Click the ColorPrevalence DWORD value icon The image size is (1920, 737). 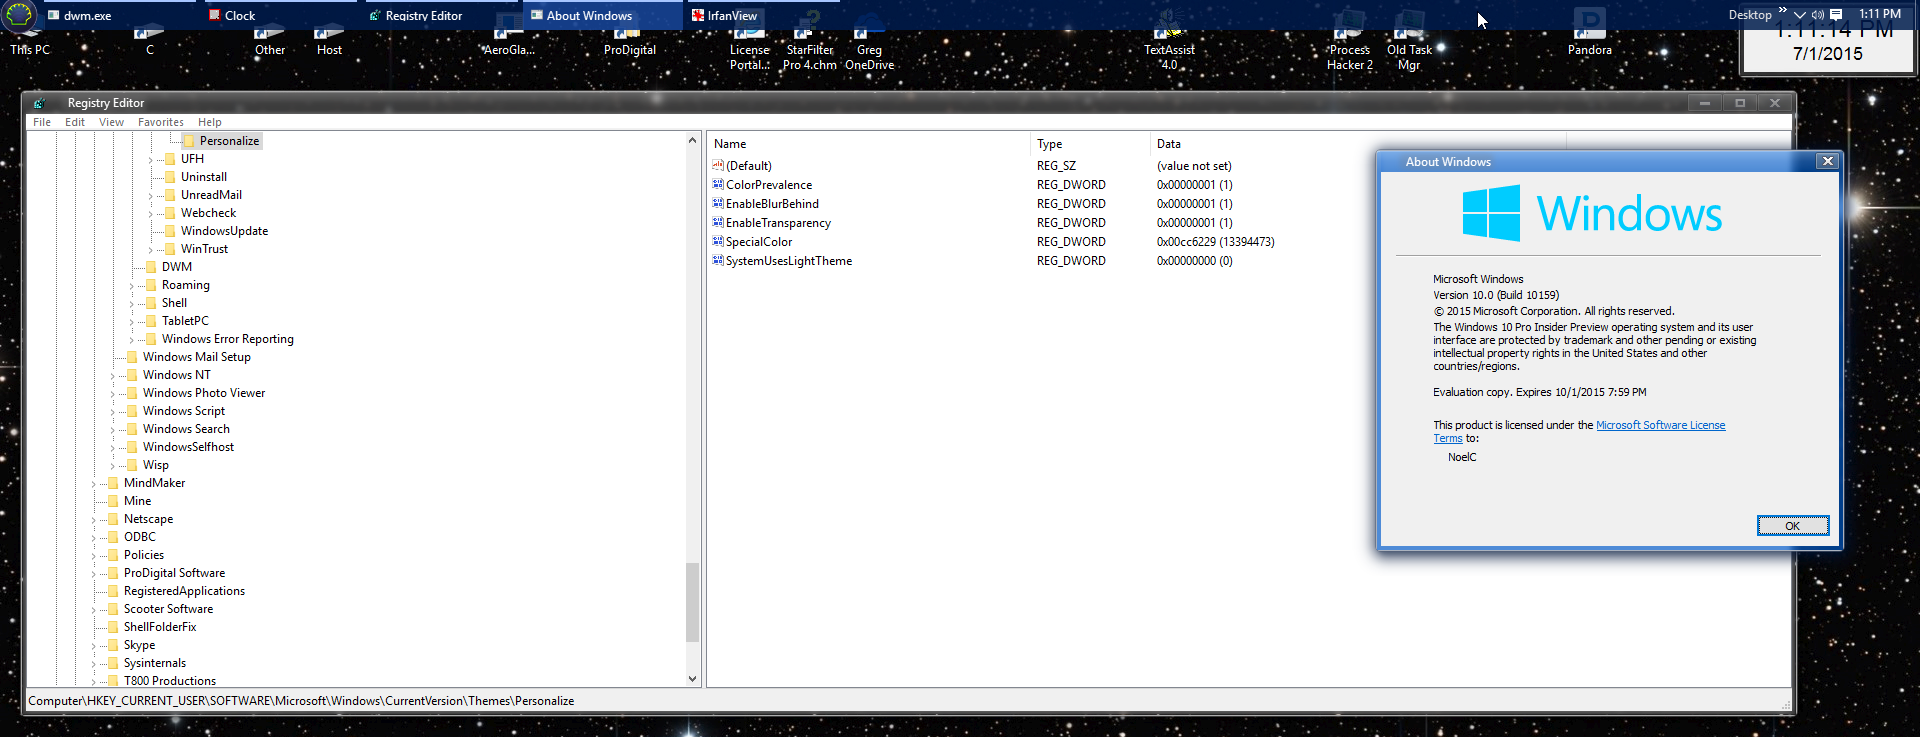point(718,185)
